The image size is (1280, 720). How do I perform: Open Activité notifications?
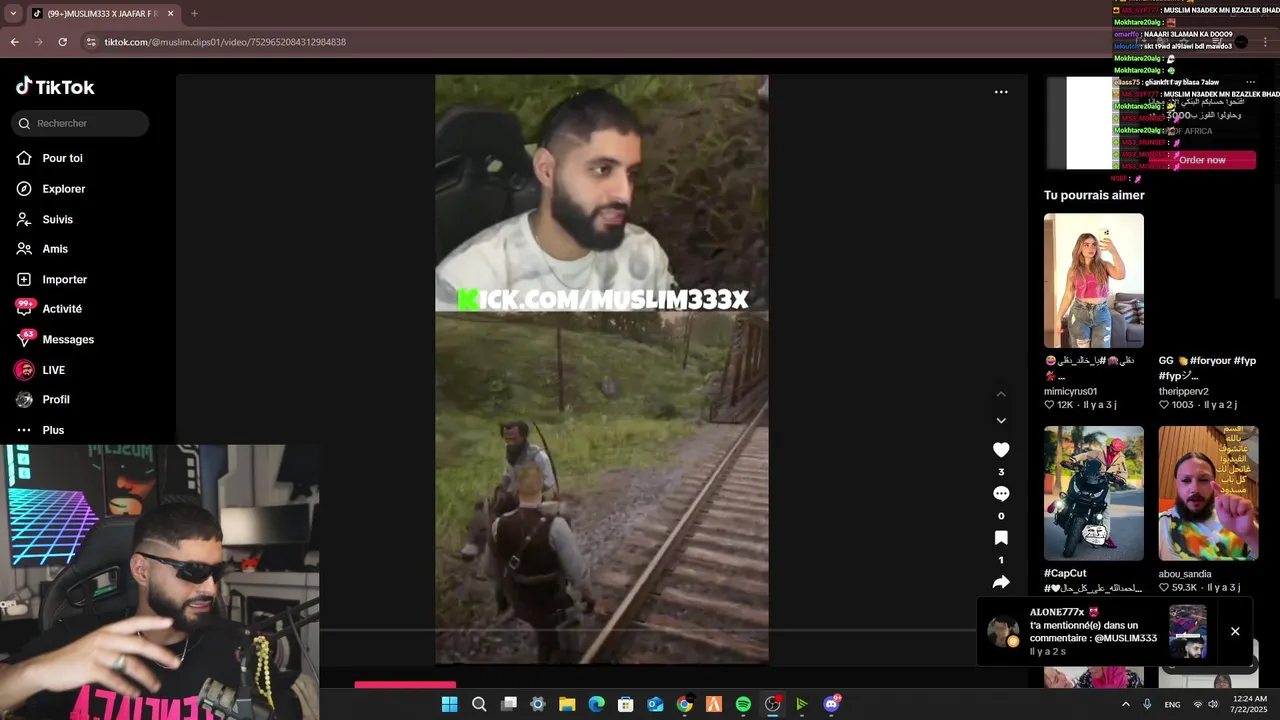click(x=62, y=309)
